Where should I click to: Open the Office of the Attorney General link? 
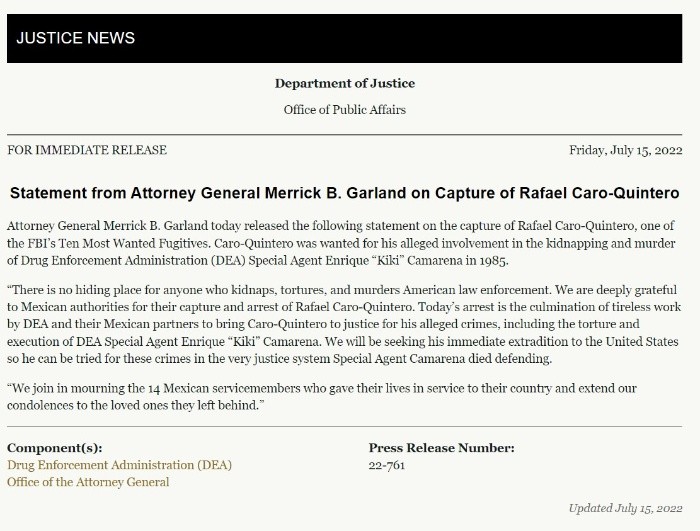pyautogui.click(x=88, y=482)
